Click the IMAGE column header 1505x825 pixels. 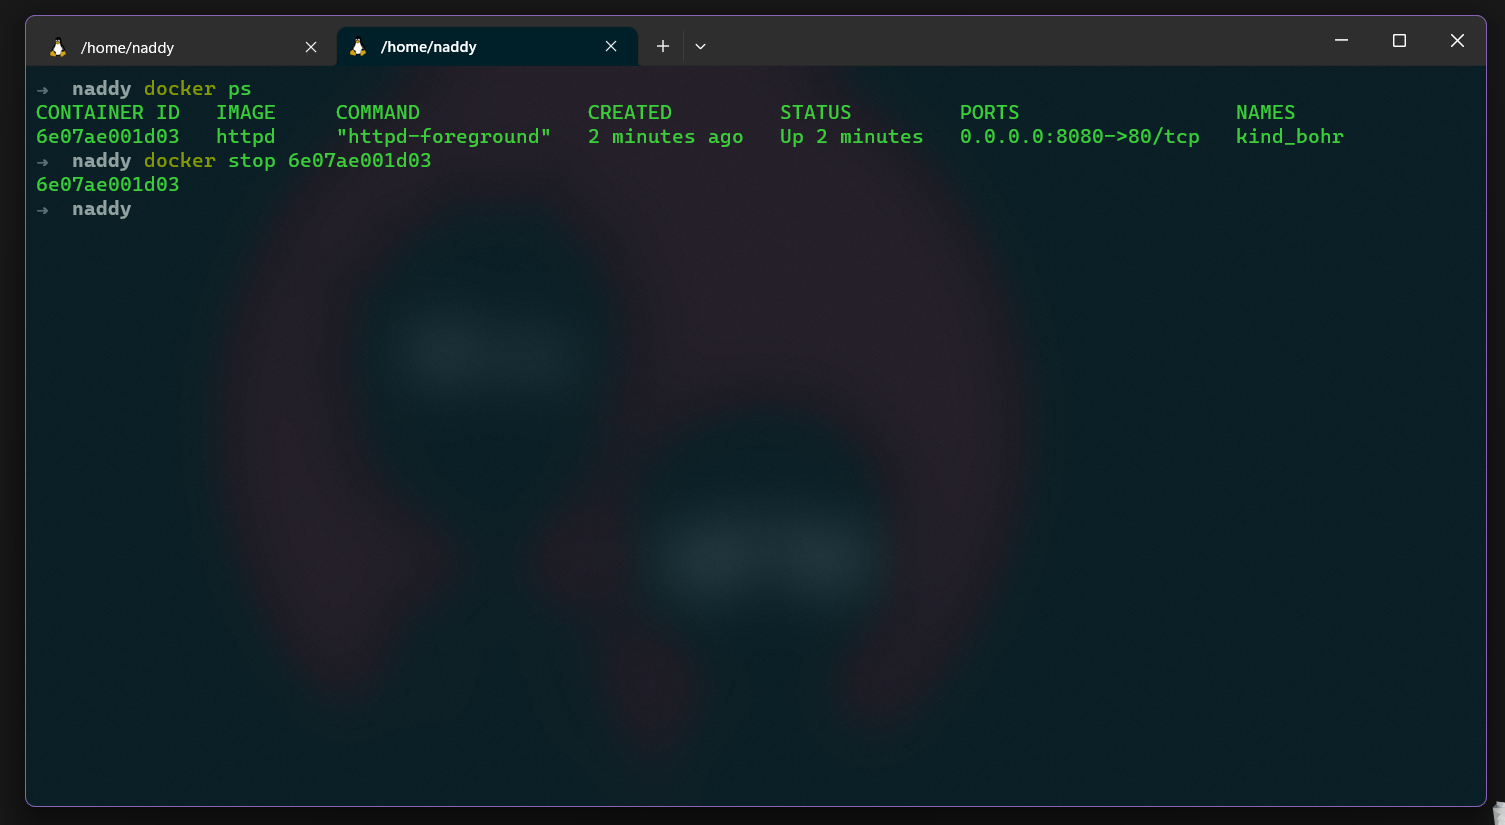coord(245,113)
